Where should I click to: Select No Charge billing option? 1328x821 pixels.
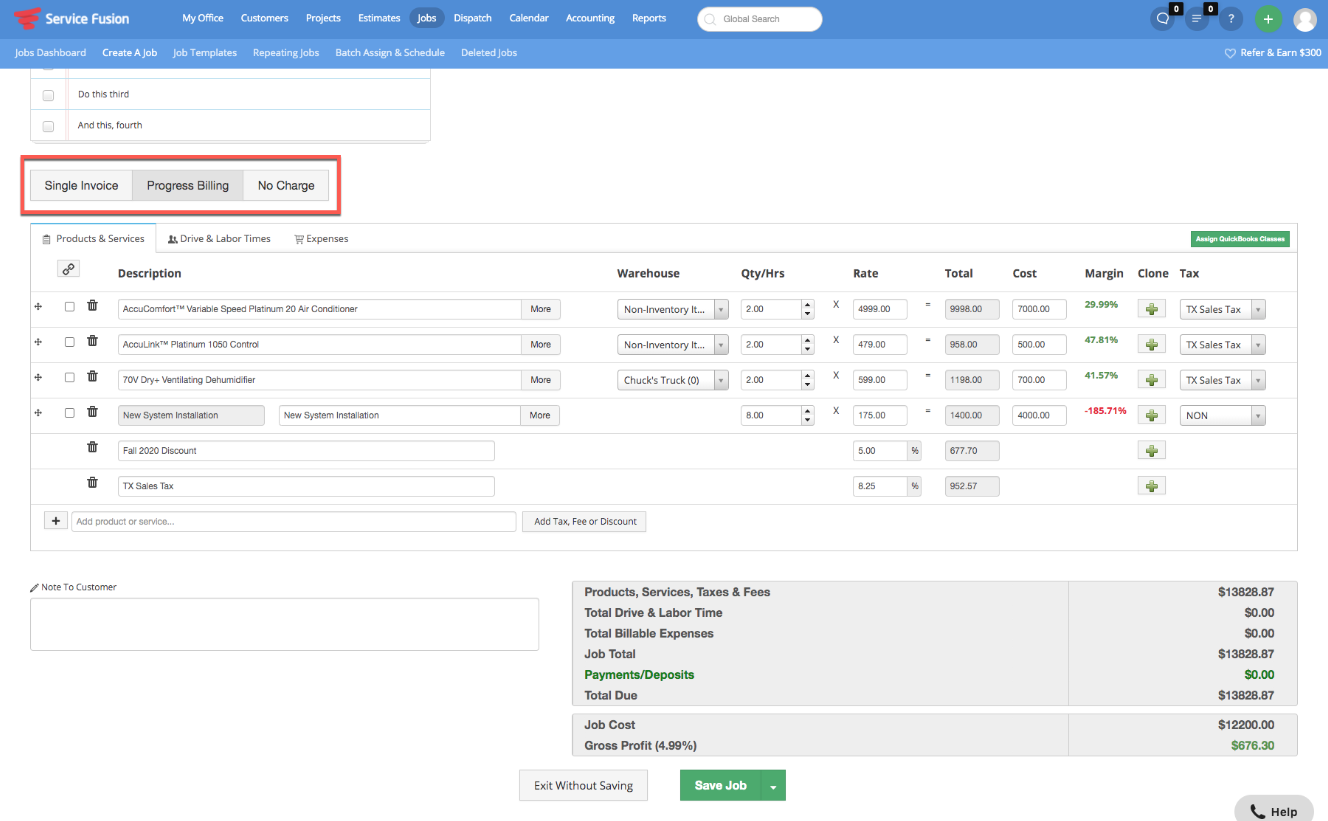point(286,185)
